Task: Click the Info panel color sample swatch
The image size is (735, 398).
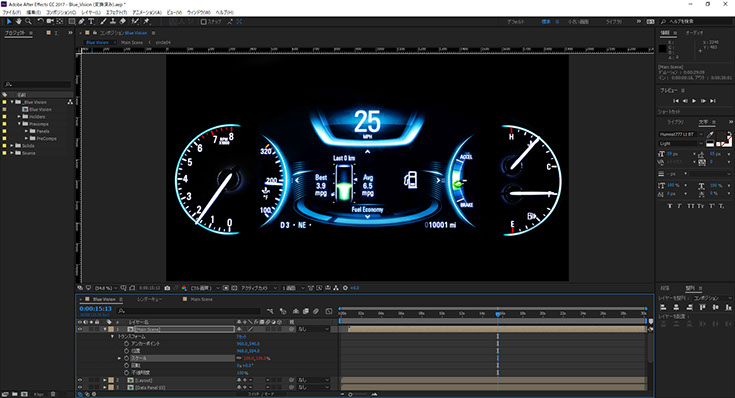Action: pyautogui.click(x=662, y=48)
